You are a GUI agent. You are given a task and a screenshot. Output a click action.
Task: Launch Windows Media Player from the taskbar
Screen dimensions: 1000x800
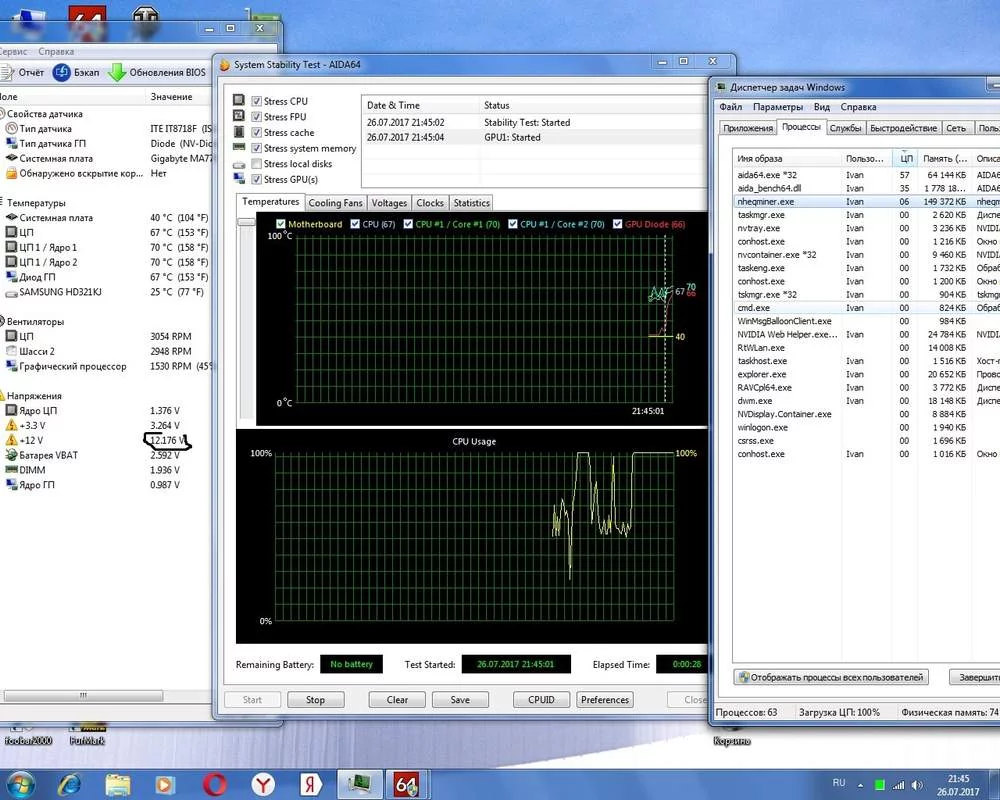(166, 782)
